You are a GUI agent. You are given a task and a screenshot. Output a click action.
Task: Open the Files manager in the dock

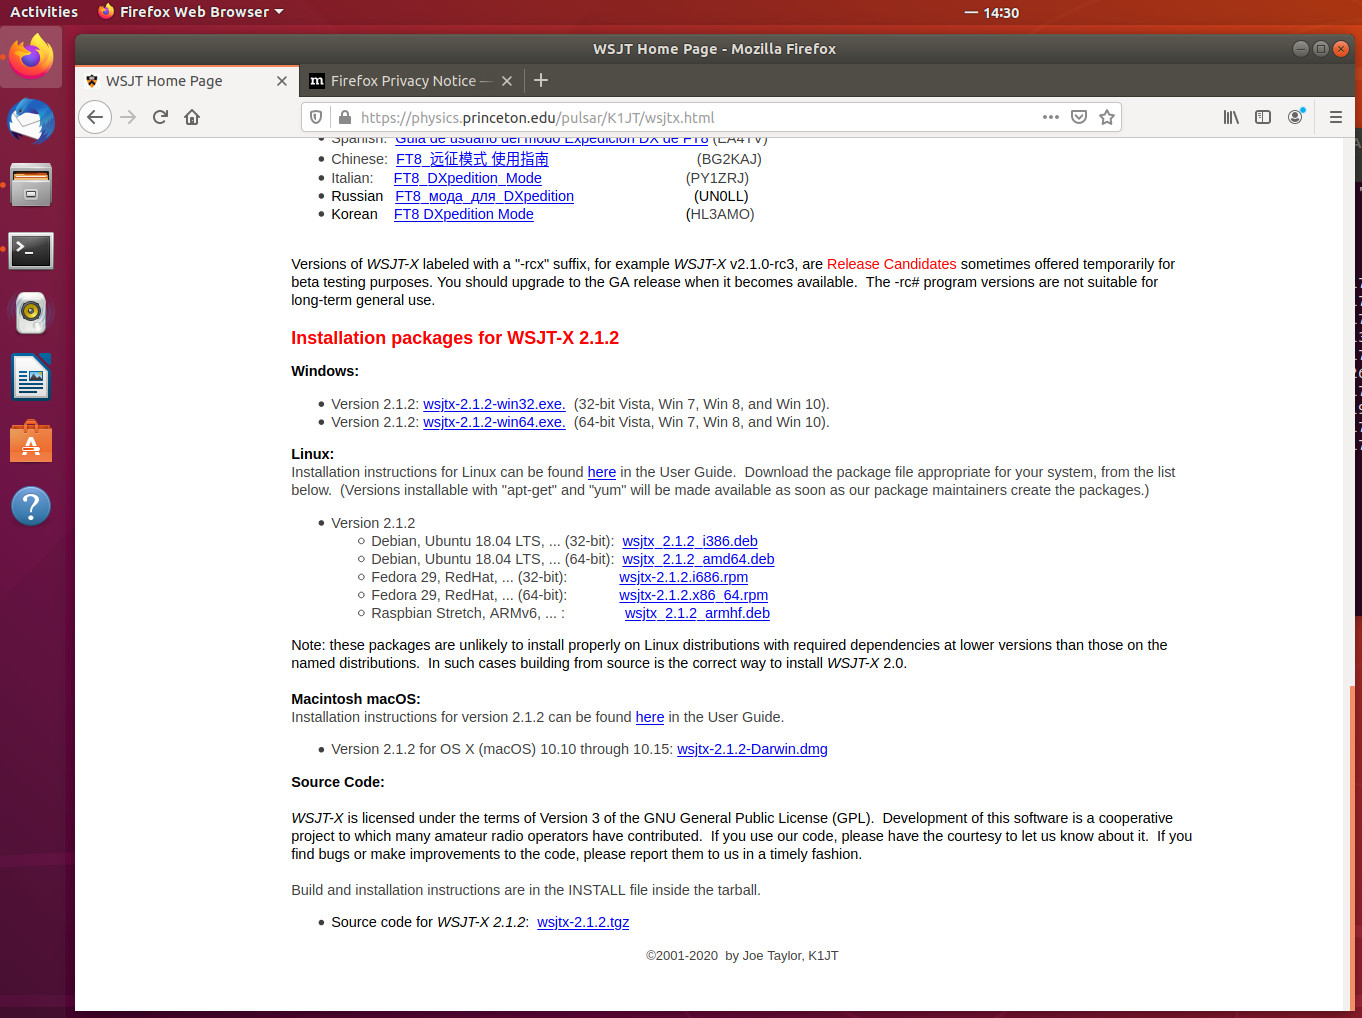[x=31, y=185]
